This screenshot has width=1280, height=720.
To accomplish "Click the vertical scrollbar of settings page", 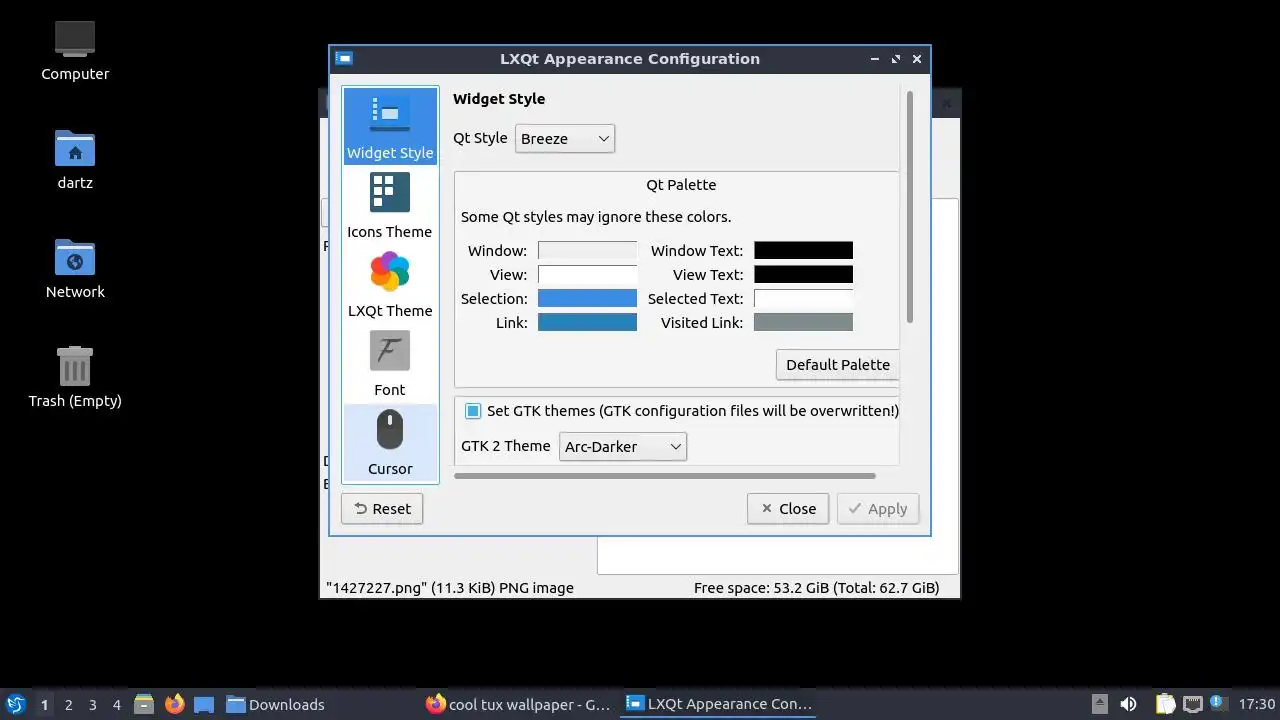I will click(910, 207).
